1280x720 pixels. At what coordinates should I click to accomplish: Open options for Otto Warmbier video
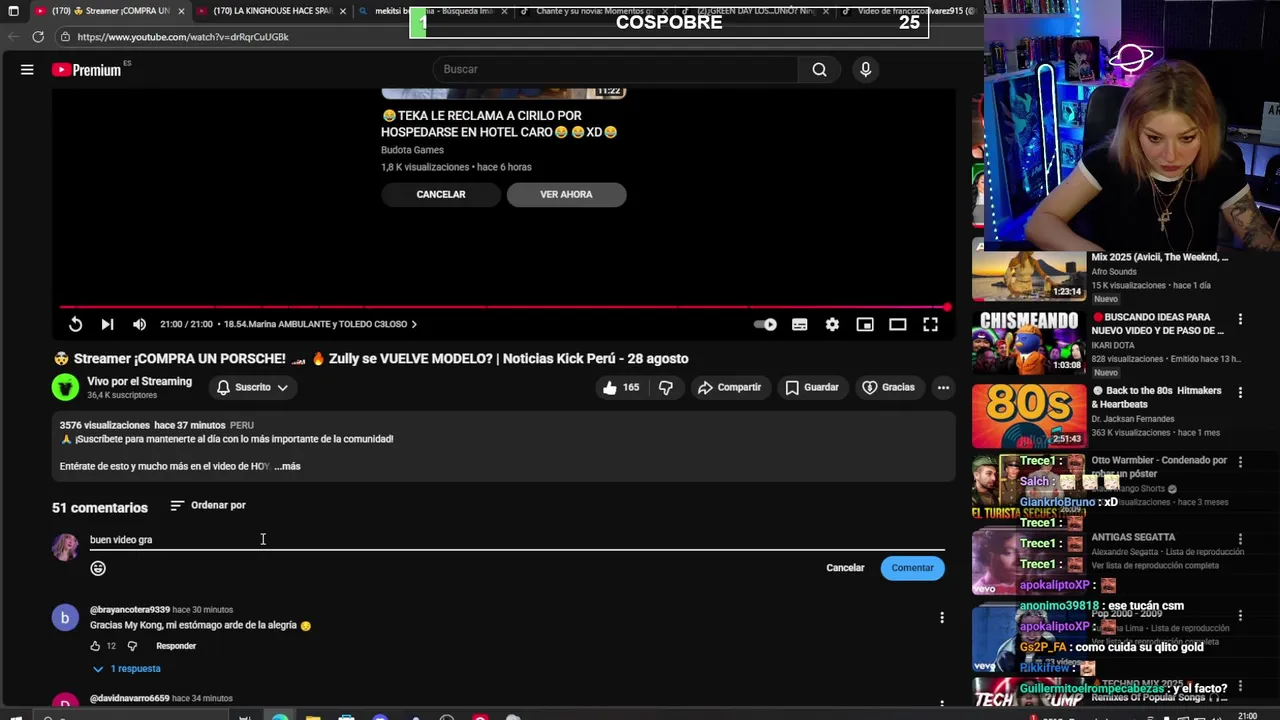click(1240, 463)
